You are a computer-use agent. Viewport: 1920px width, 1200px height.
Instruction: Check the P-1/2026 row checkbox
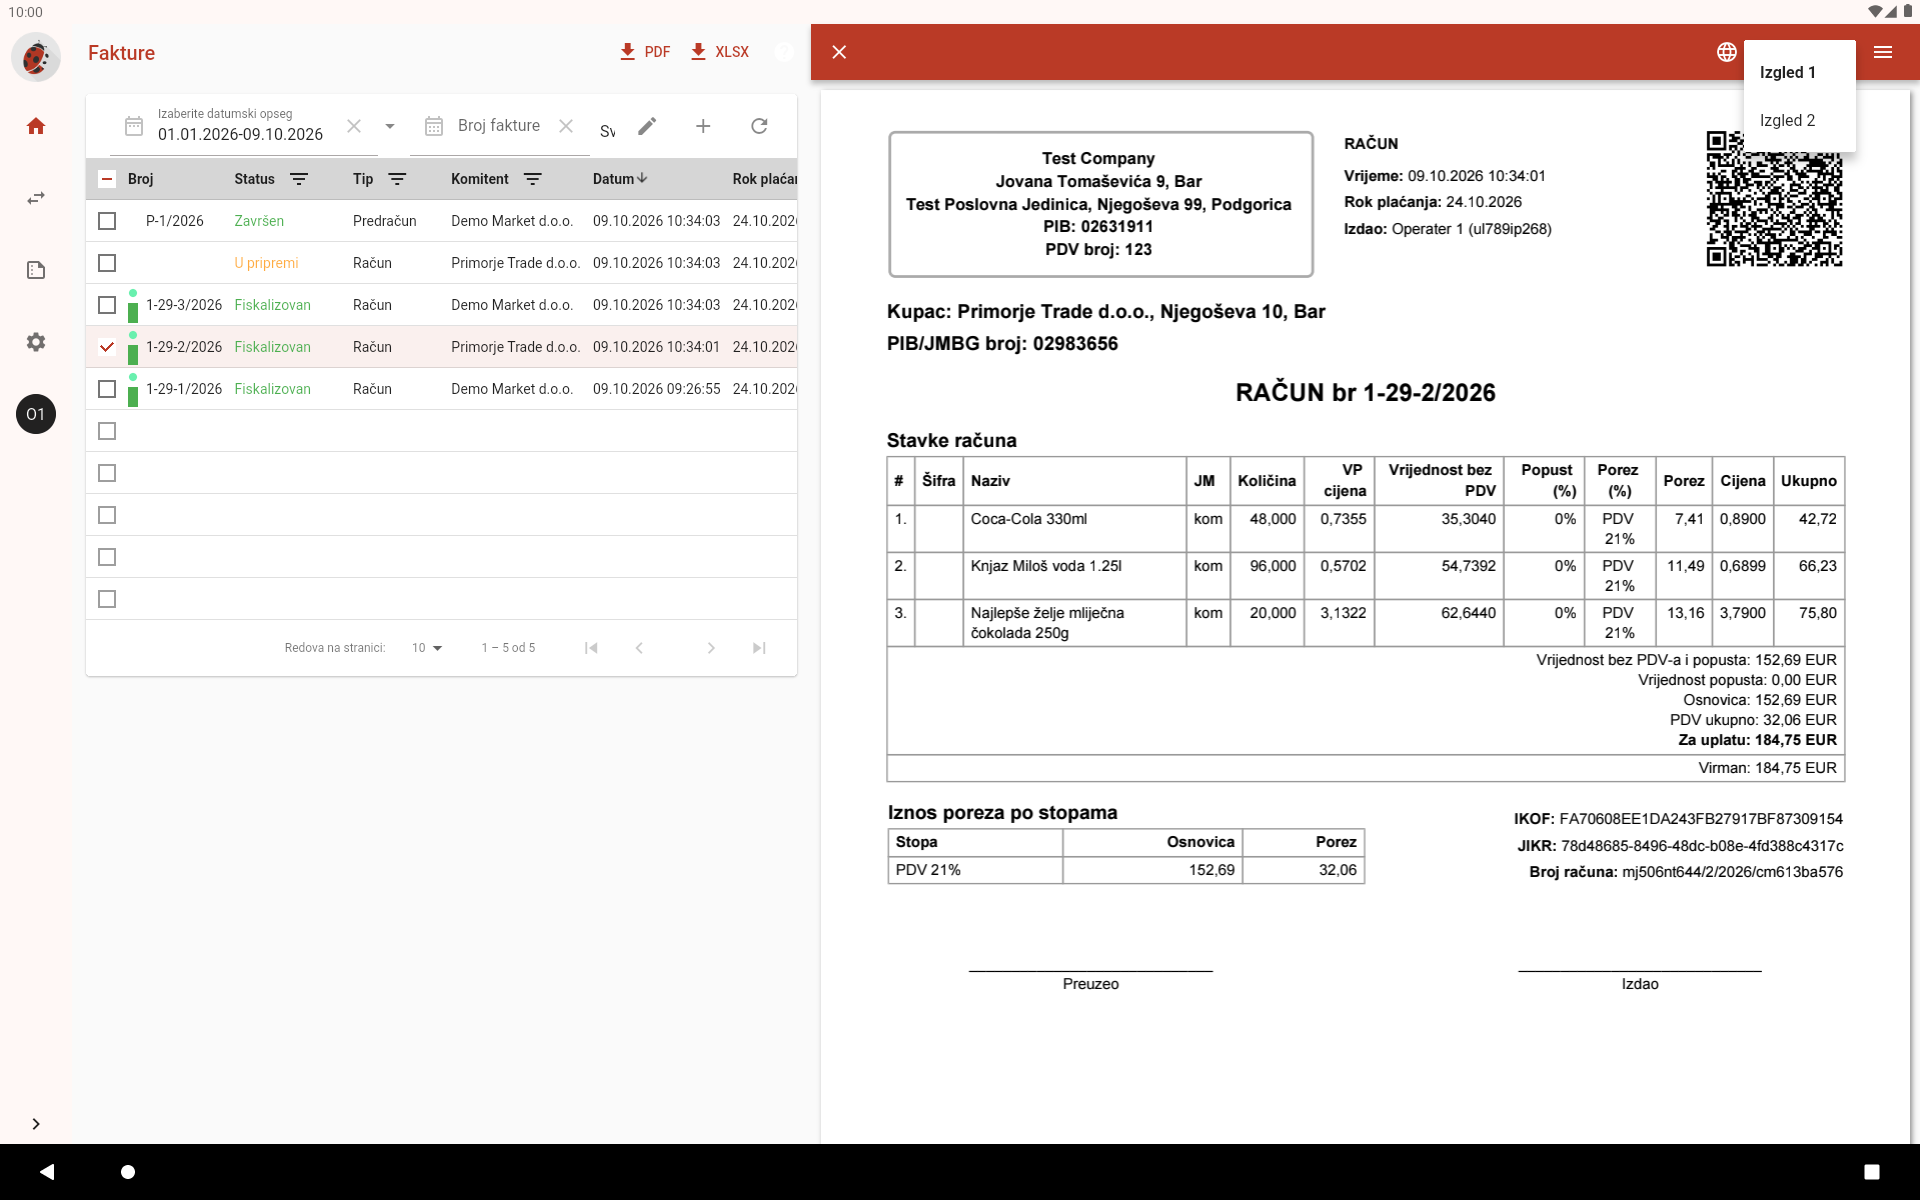pyautogui.click(x=107, y=221)
